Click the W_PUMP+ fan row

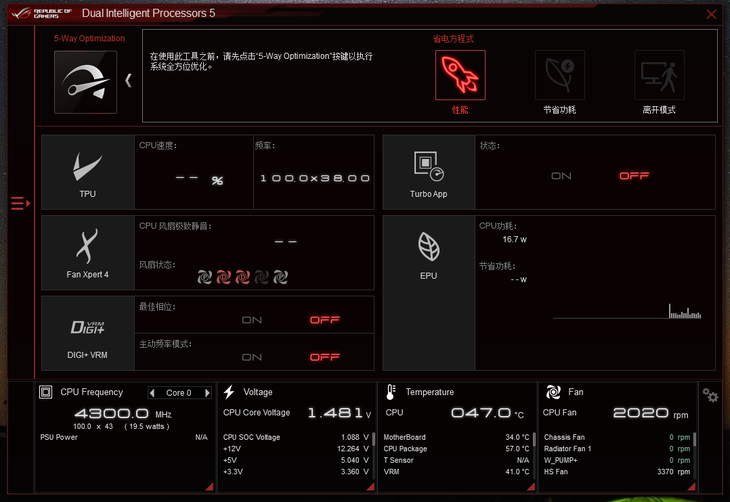617,460
